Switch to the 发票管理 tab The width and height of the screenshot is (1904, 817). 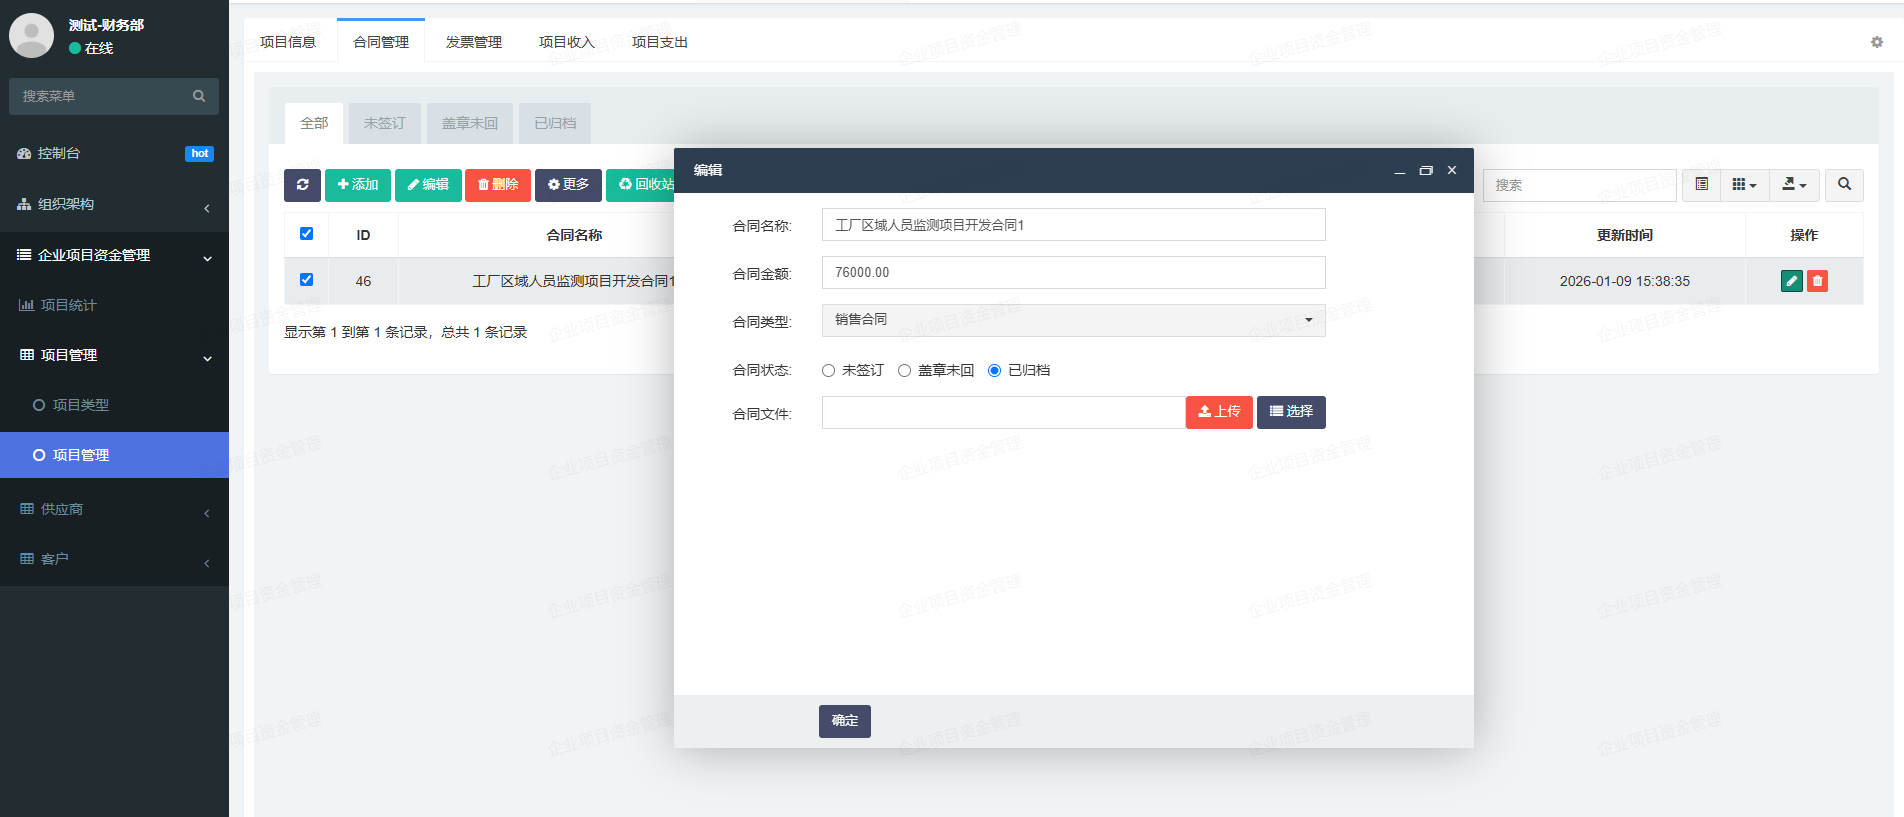tap(473, 42)
